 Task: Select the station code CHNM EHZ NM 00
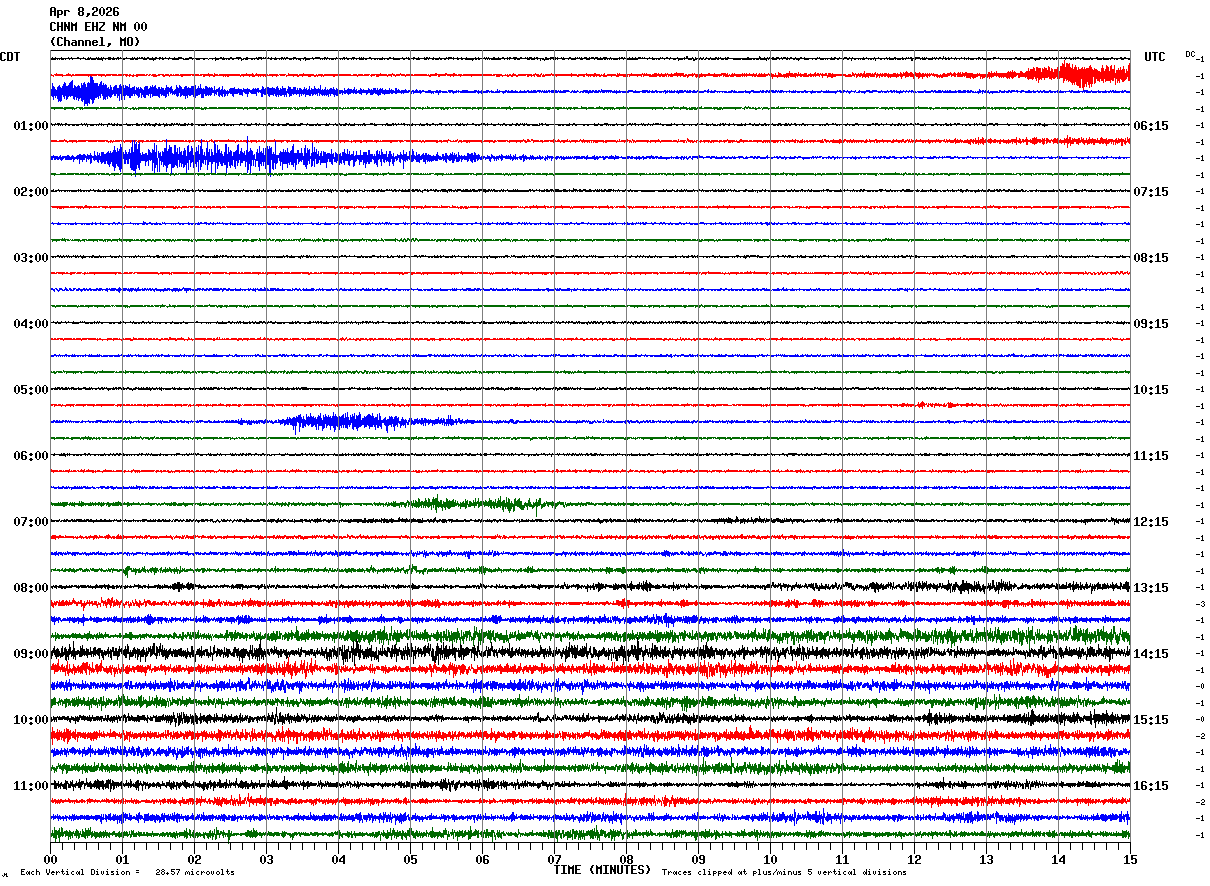click(x=98, y=27)
